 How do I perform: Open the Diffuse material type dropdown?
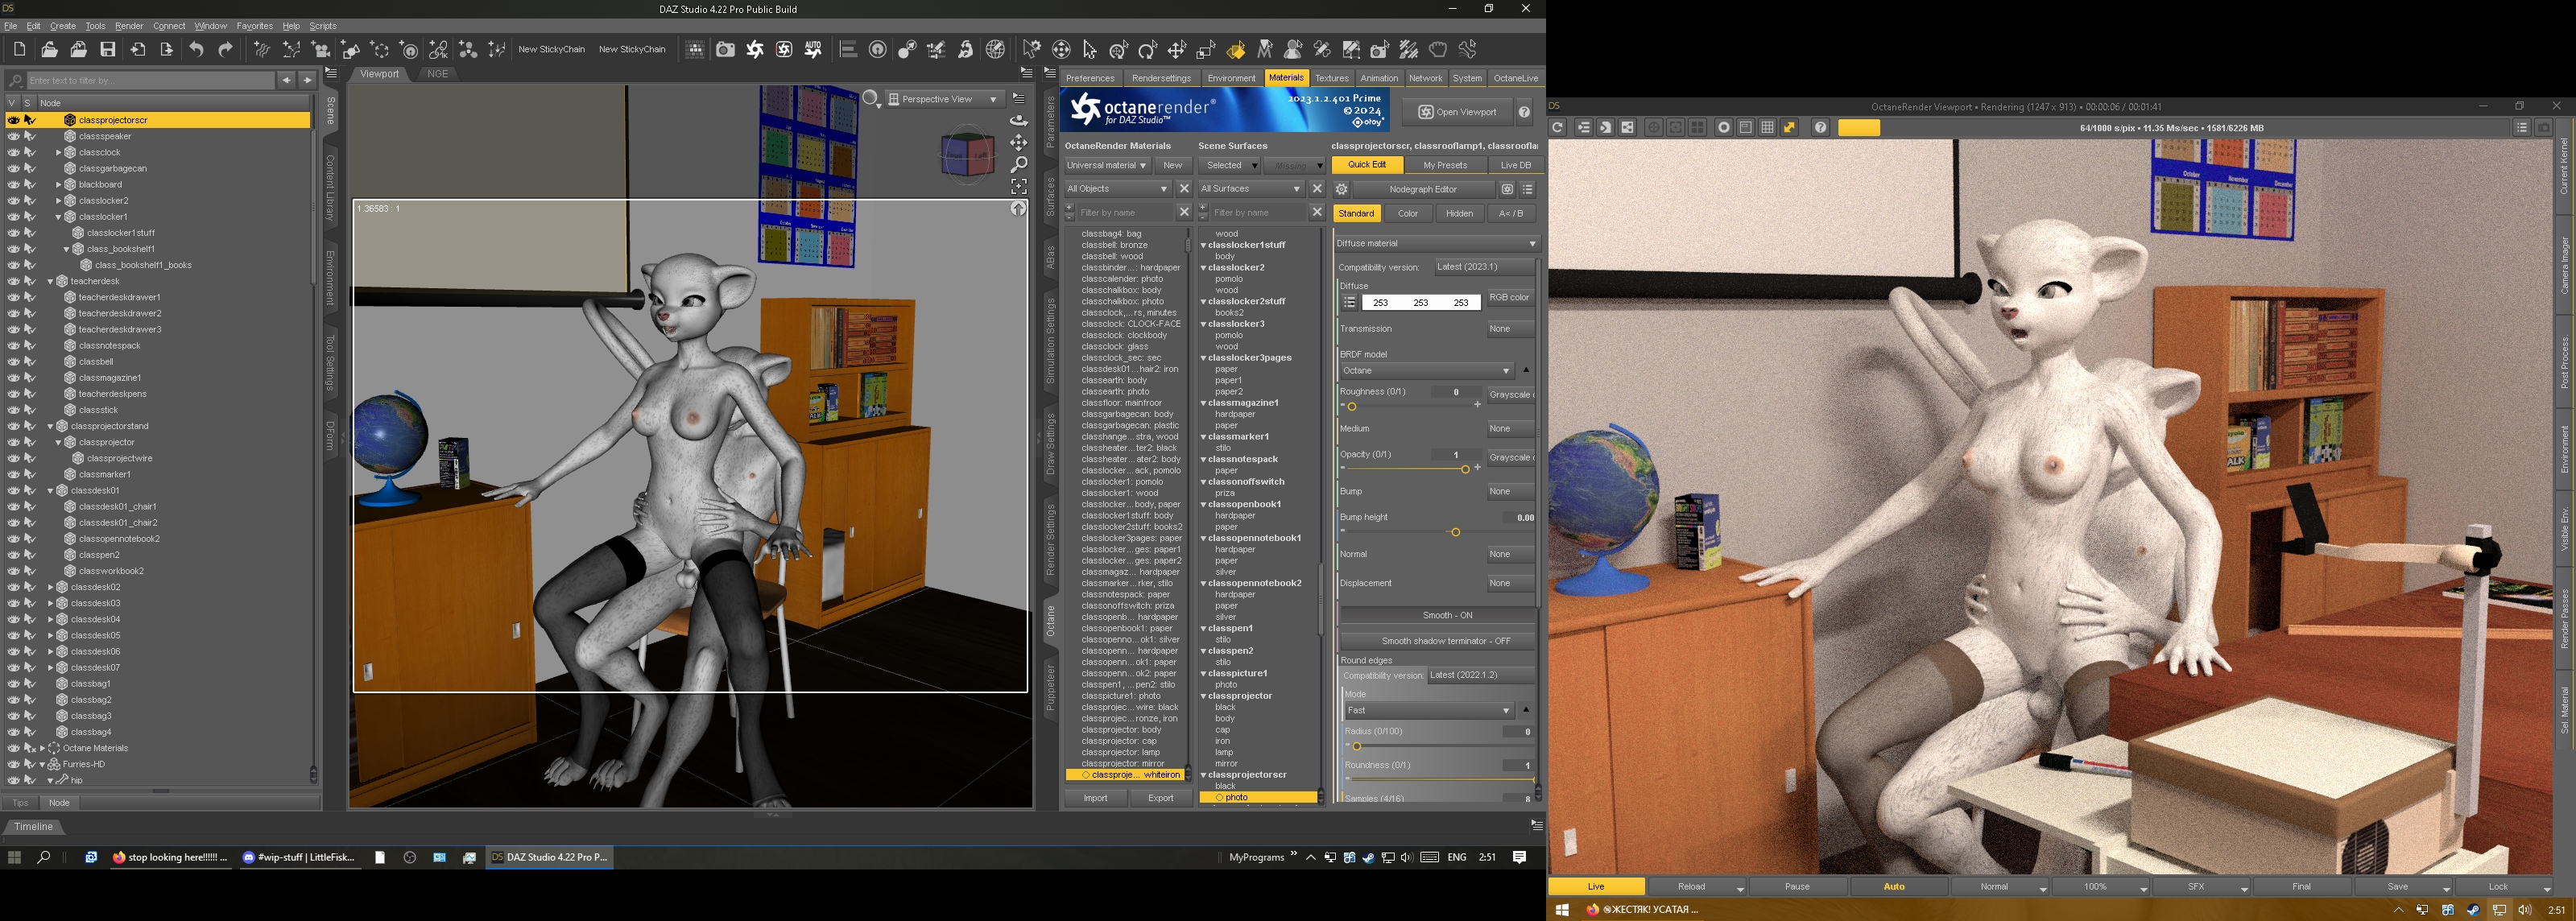(1437, 243)
